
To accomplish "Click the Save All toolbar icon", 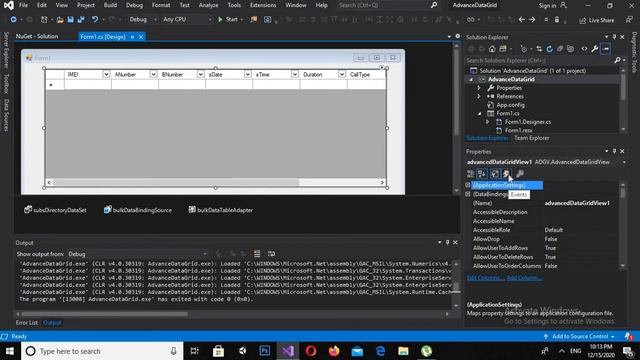I will click(81, 19).
